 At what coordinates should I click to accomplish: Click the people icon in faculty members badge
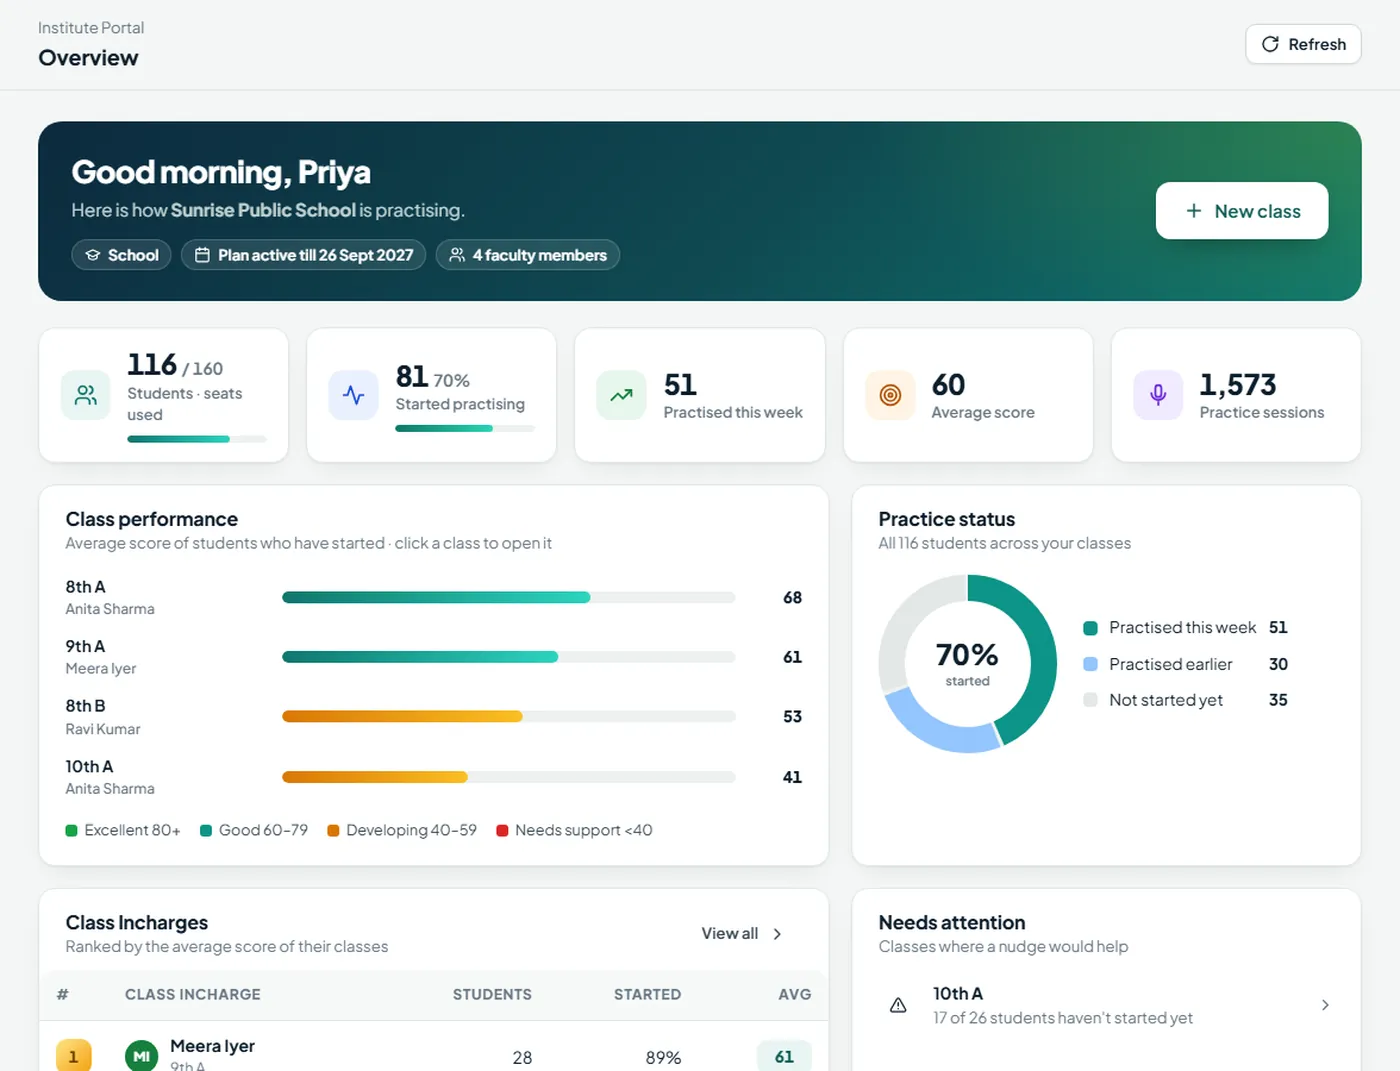point(457,255)
